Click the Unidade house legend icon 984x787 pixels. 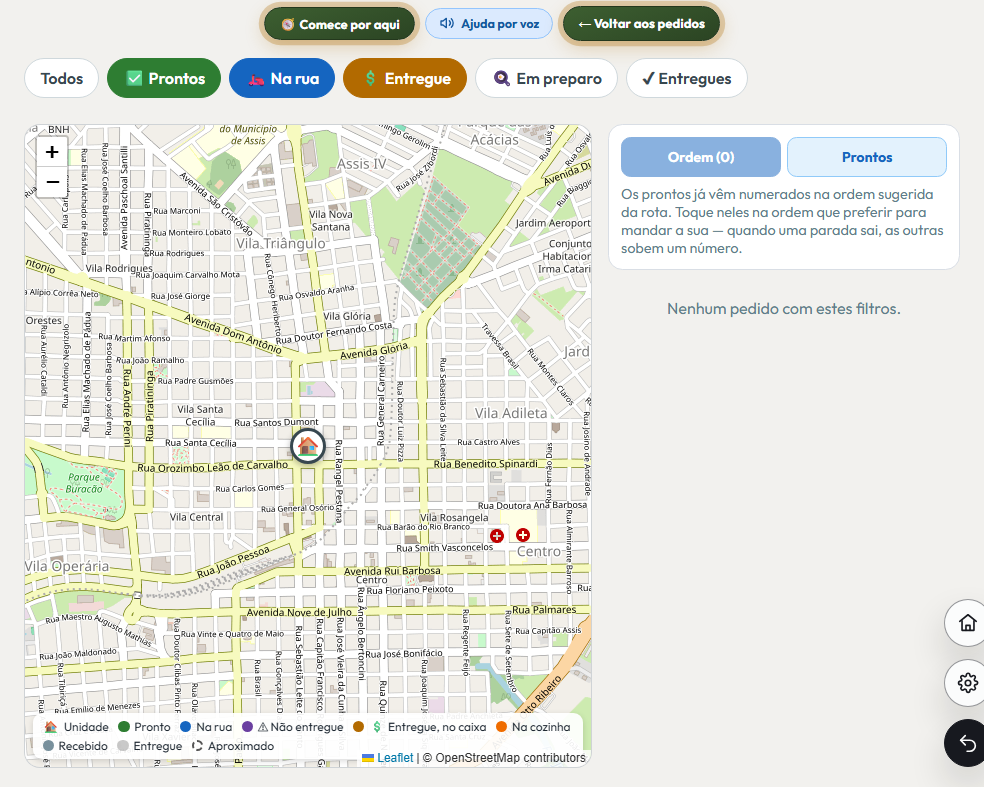51,727
